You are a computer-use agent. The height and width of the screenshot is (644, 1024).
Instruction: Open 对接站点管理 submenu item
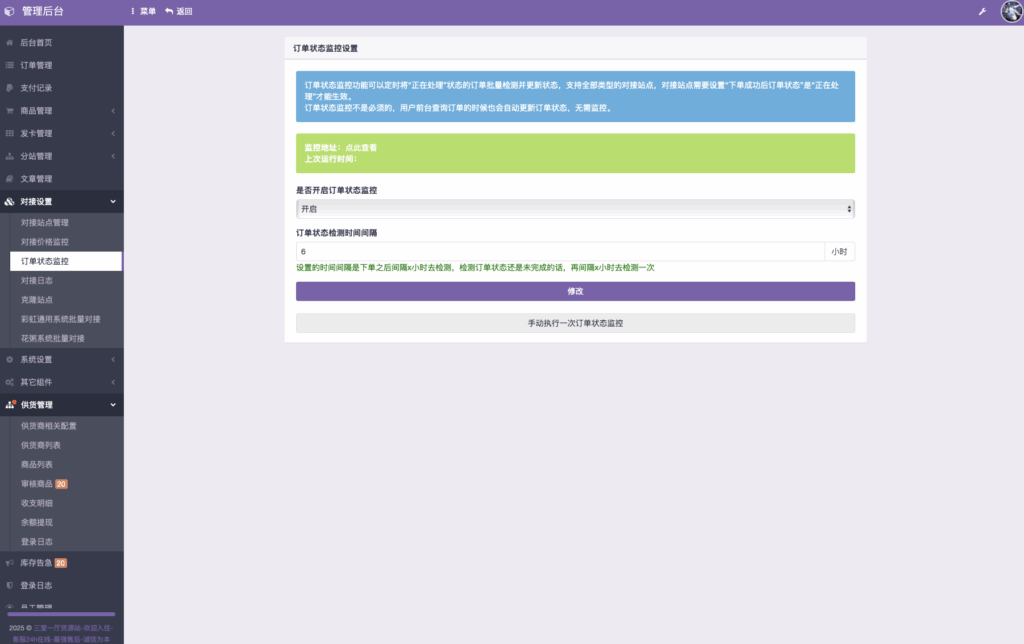point(45,223)
